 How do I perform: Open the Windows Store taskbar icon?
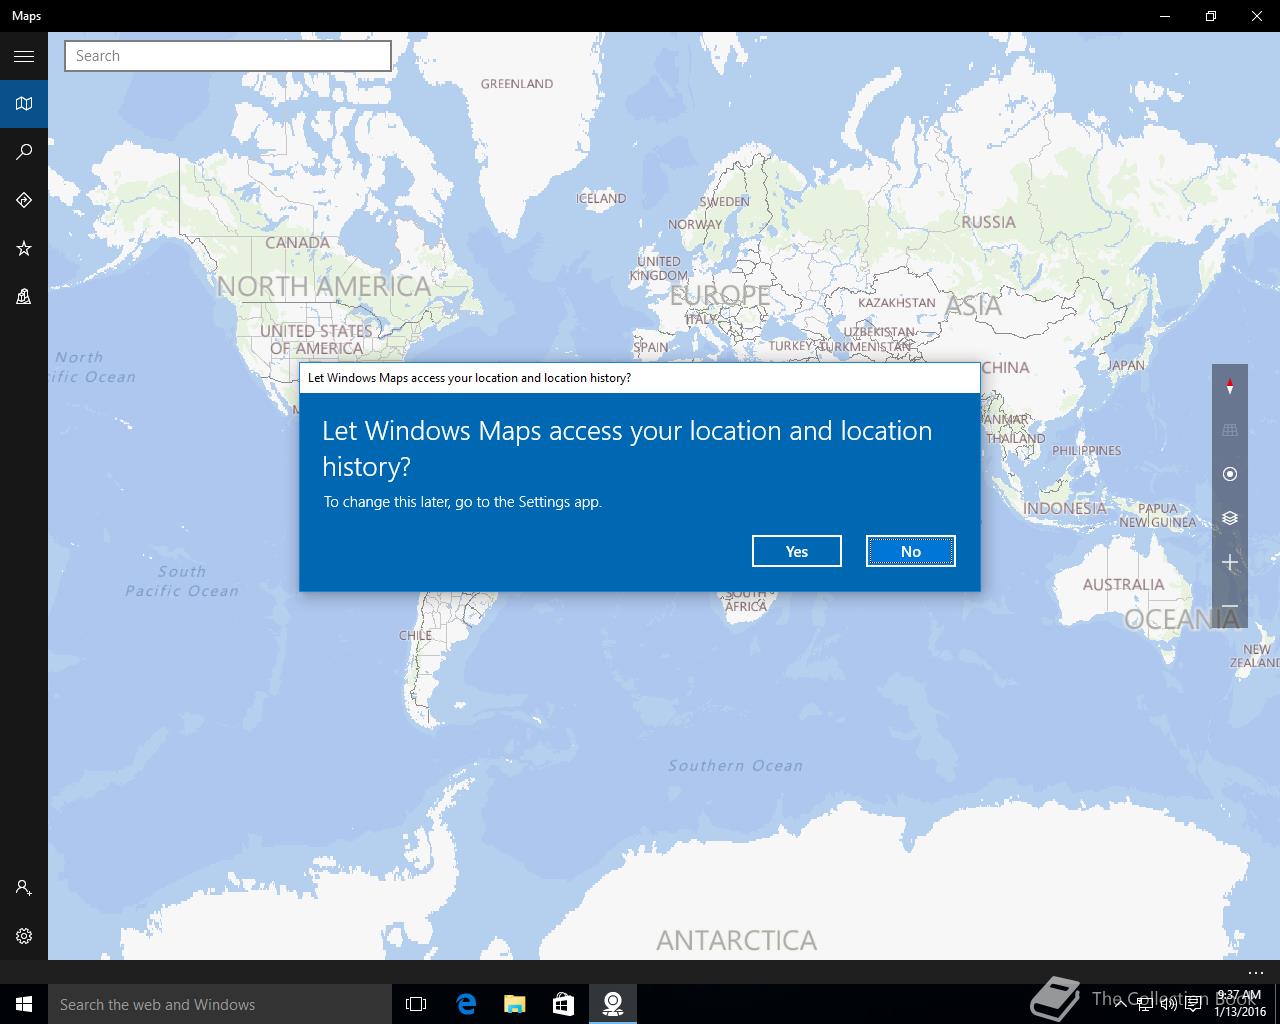pos(563,1004)
